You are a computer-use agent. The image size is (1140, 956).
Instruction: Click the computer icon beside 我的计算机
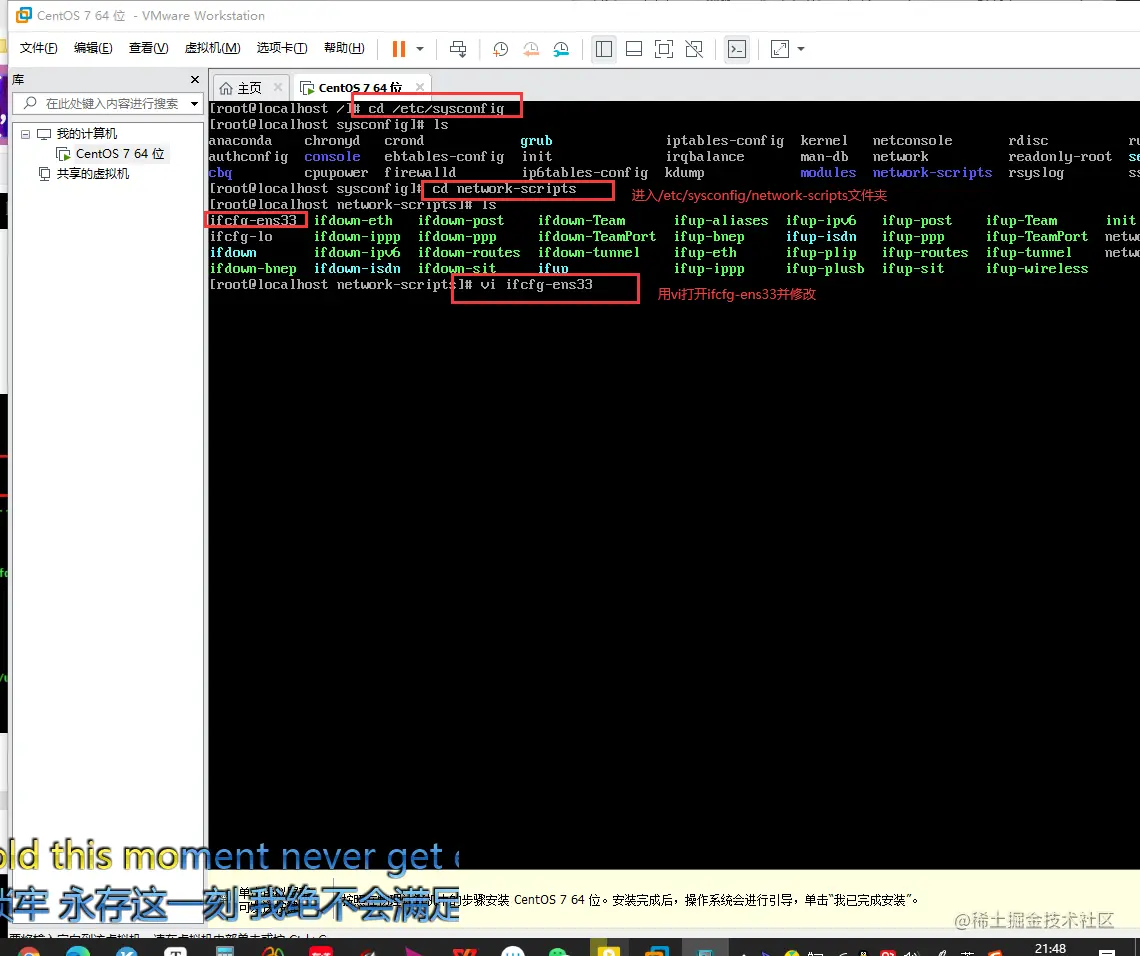pos(44,134)
